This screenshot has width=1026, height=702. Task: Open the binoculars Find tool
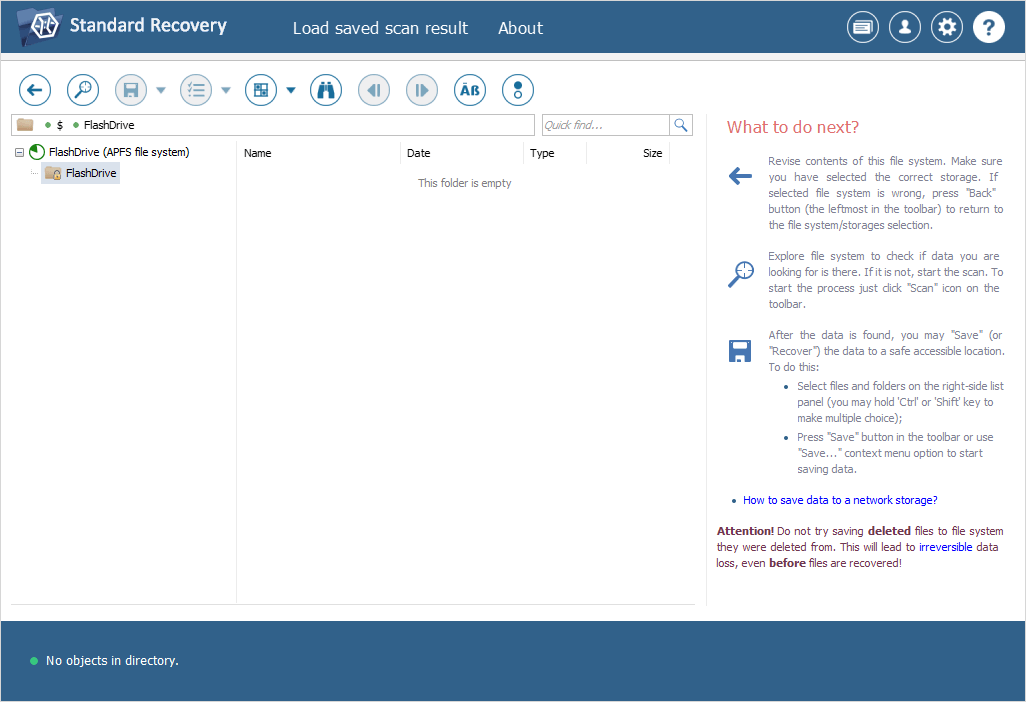(x=326, y=90)
